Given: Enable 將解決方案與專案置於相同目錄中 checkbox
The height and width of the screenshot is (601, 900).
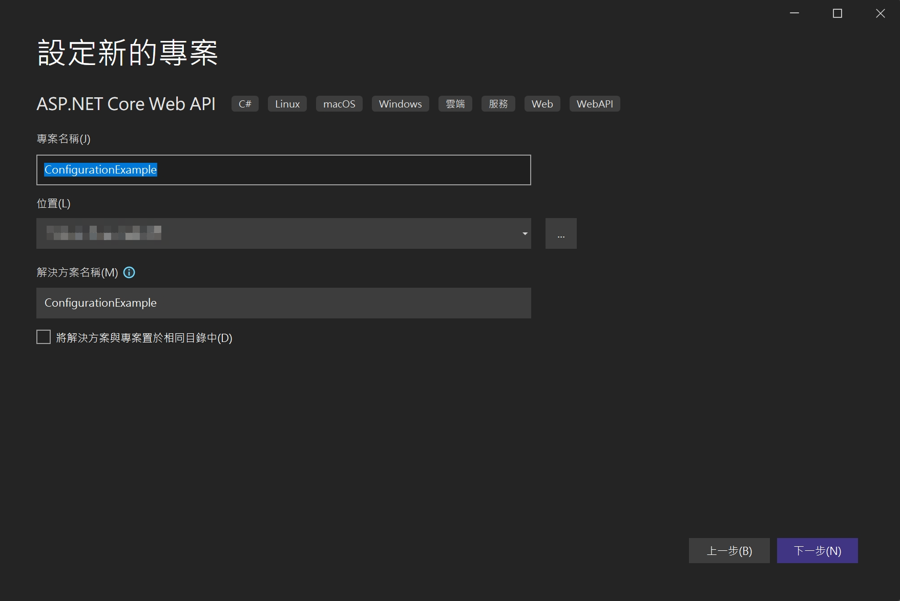Looking at the screenshot, I should click(44, 337).
